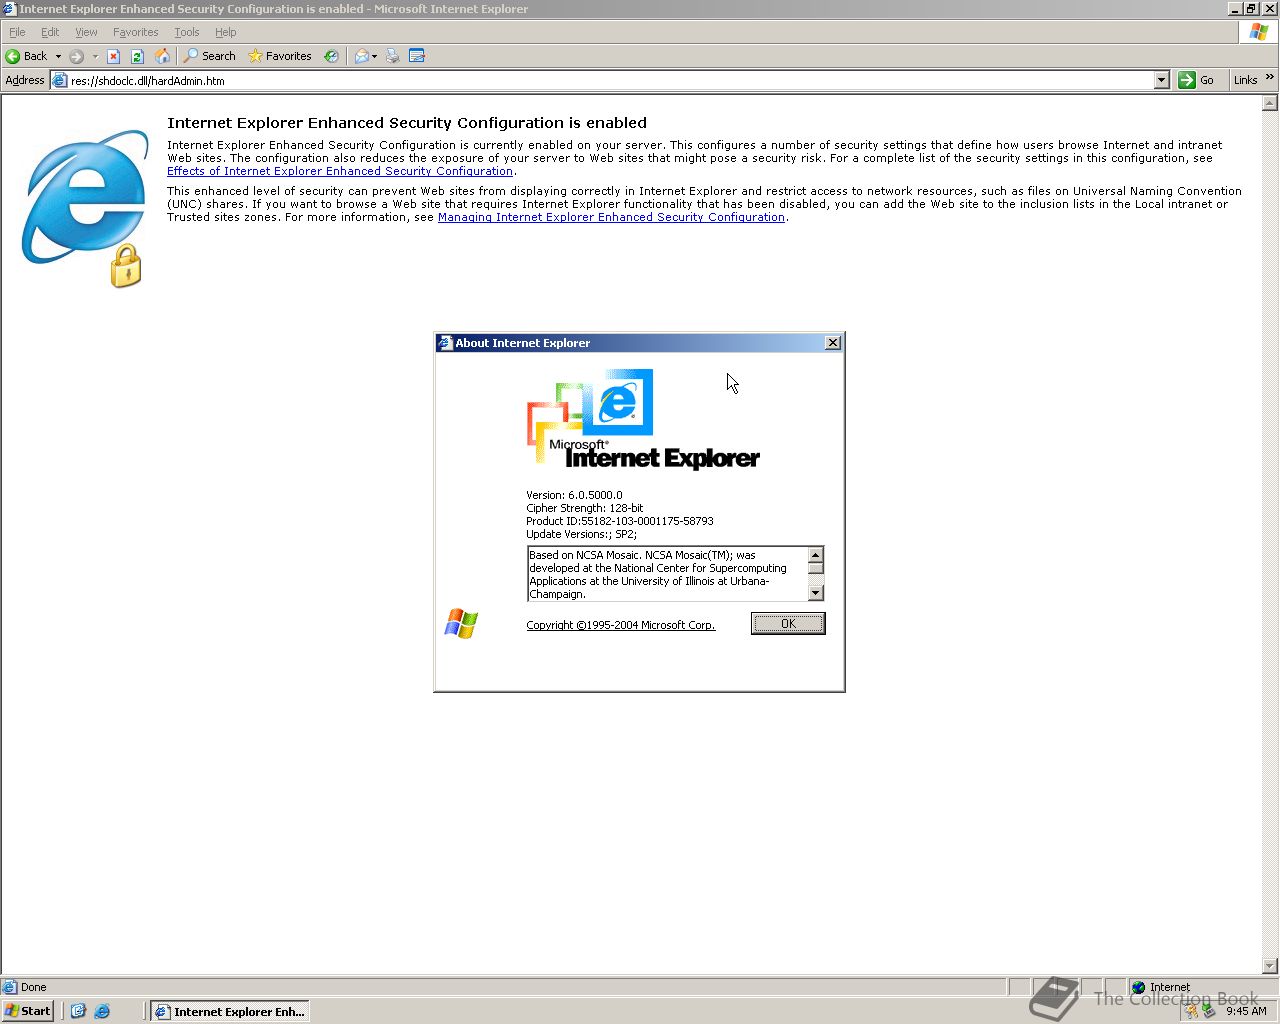Restore down the browser window

coord(1250,8)
